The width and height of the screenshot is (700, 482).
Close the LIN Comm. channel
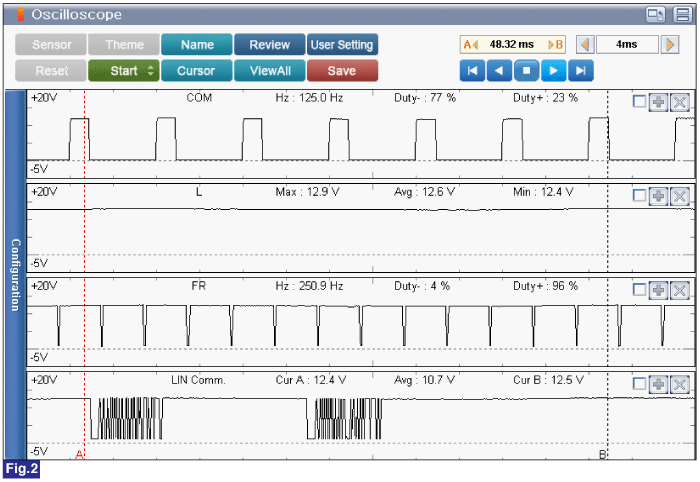(x=679, y=384)
